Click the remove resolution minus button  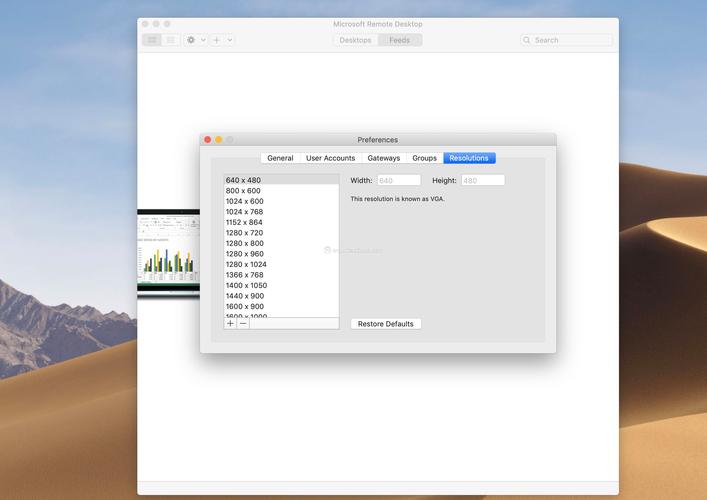click(x=243, y=324)
